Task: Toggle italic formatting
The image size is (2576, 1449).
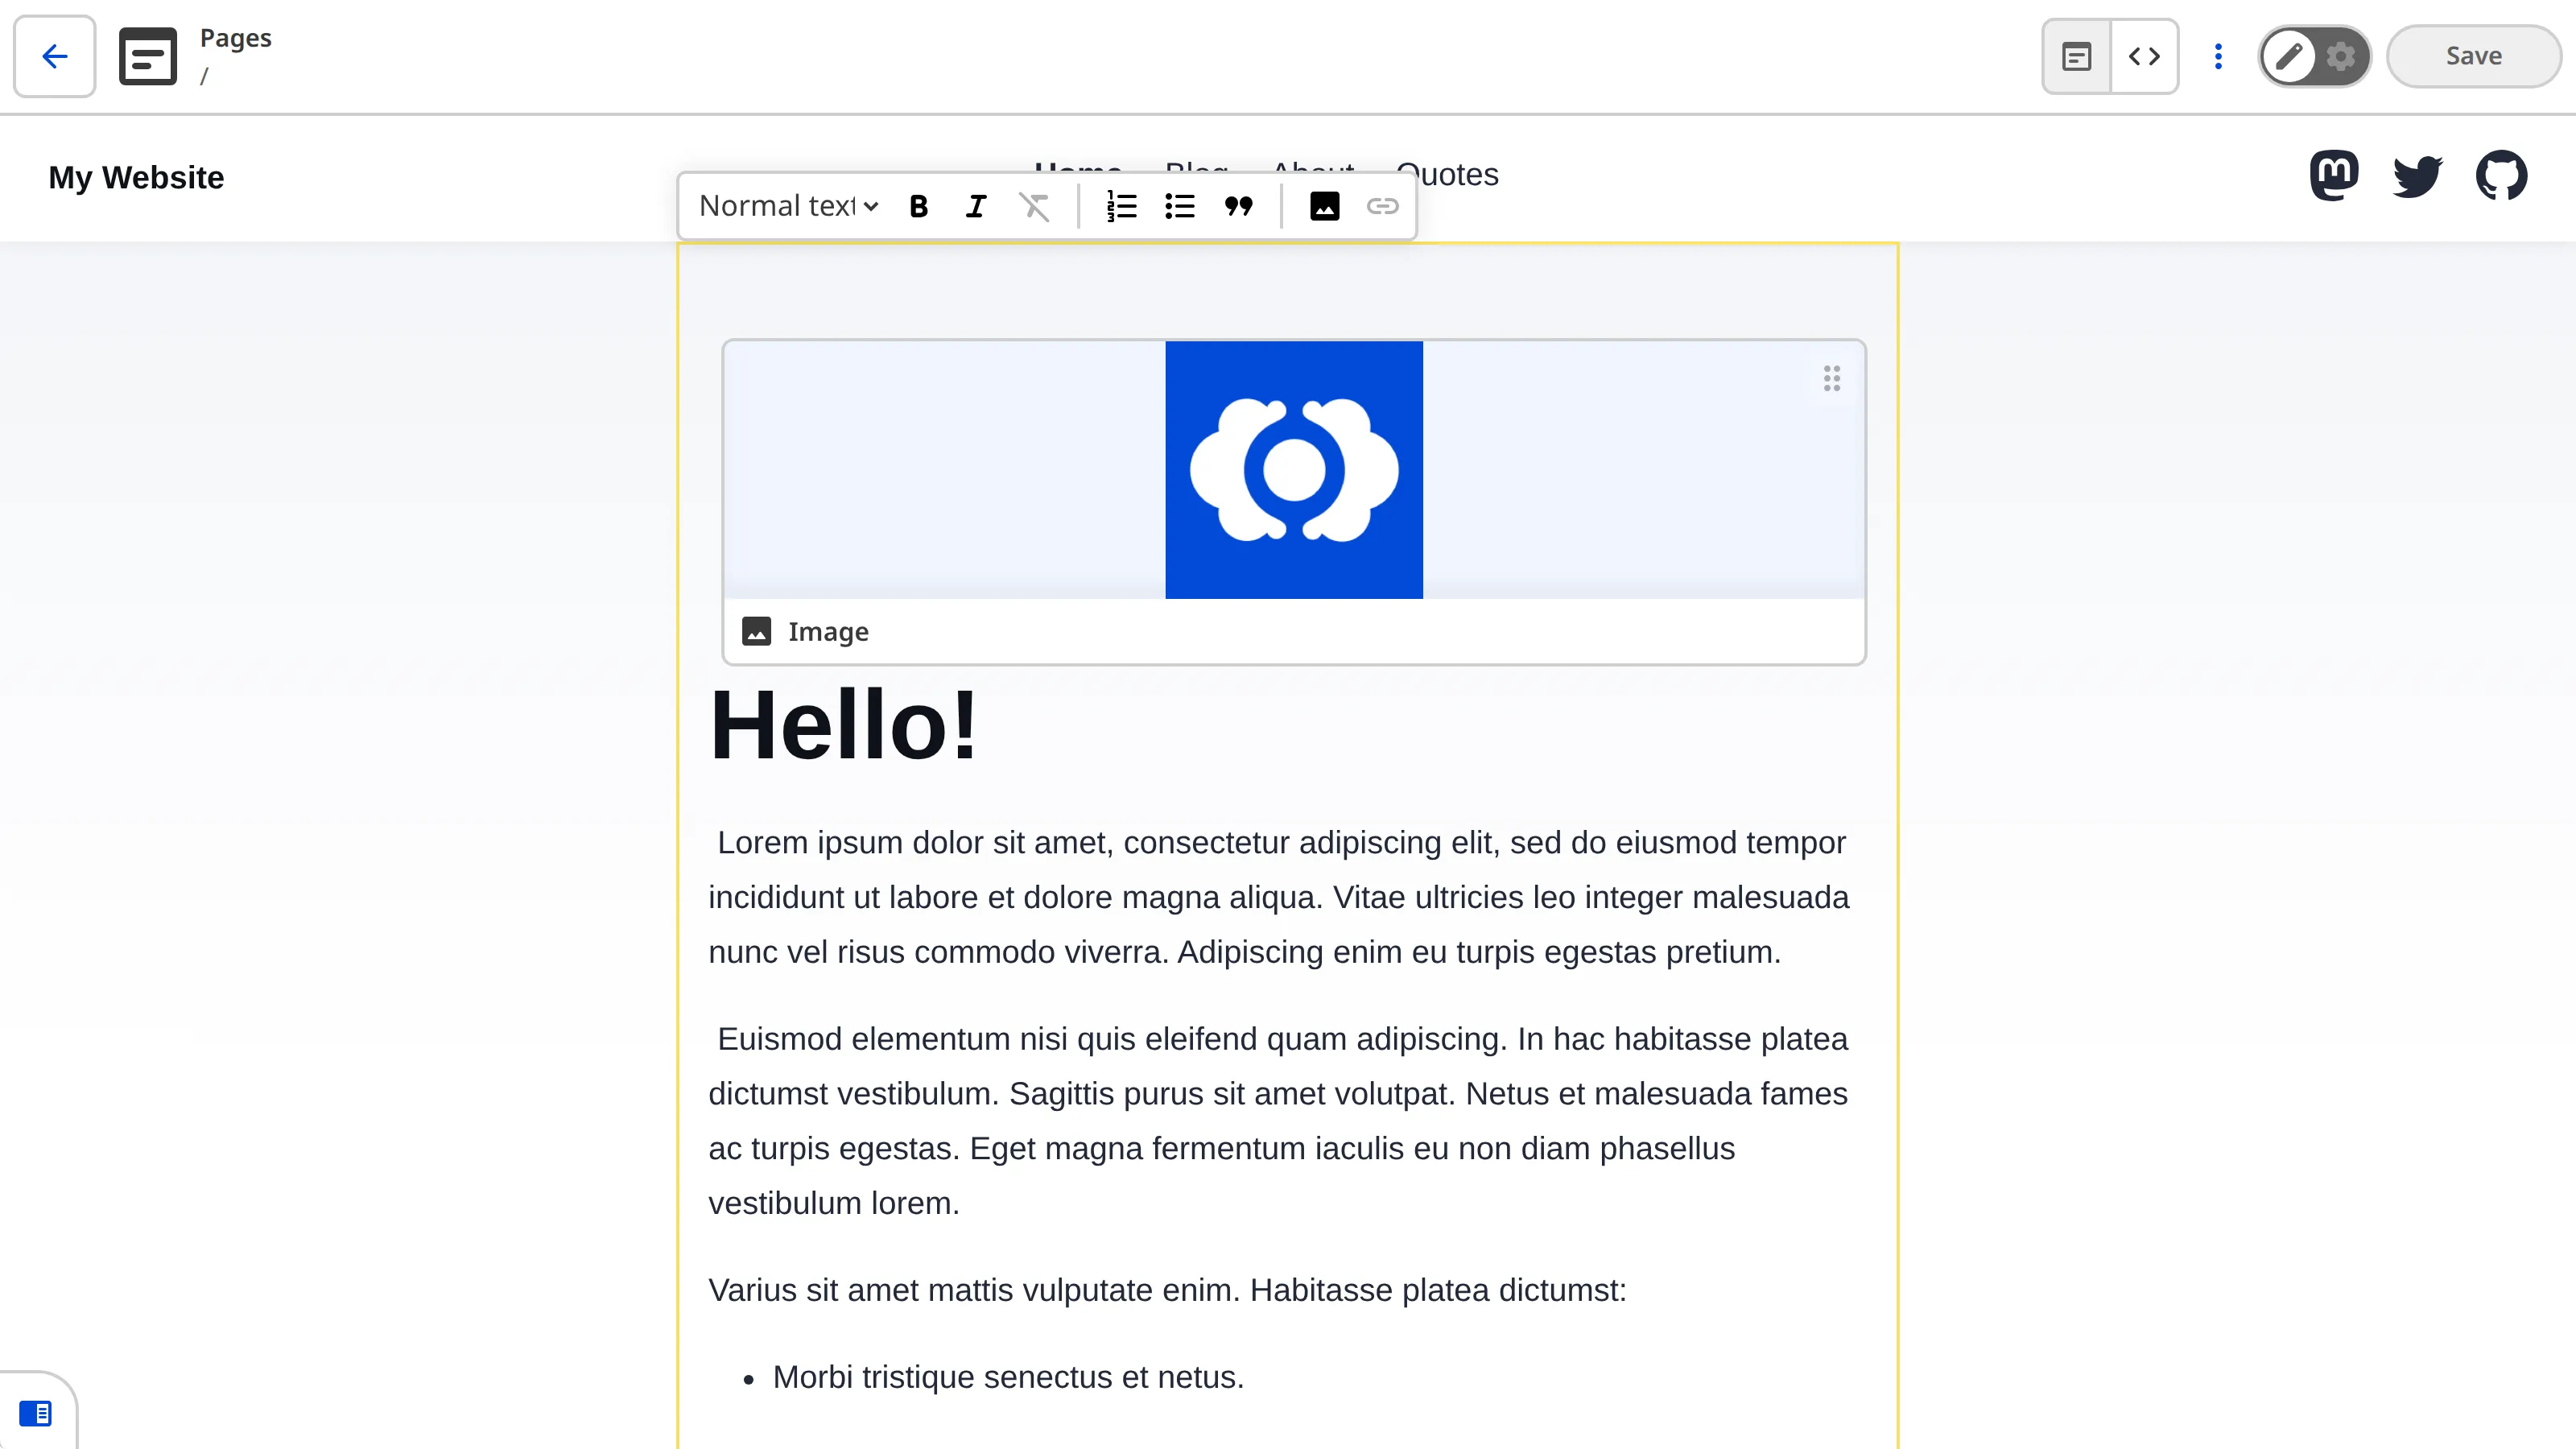Action: point(976,206)
